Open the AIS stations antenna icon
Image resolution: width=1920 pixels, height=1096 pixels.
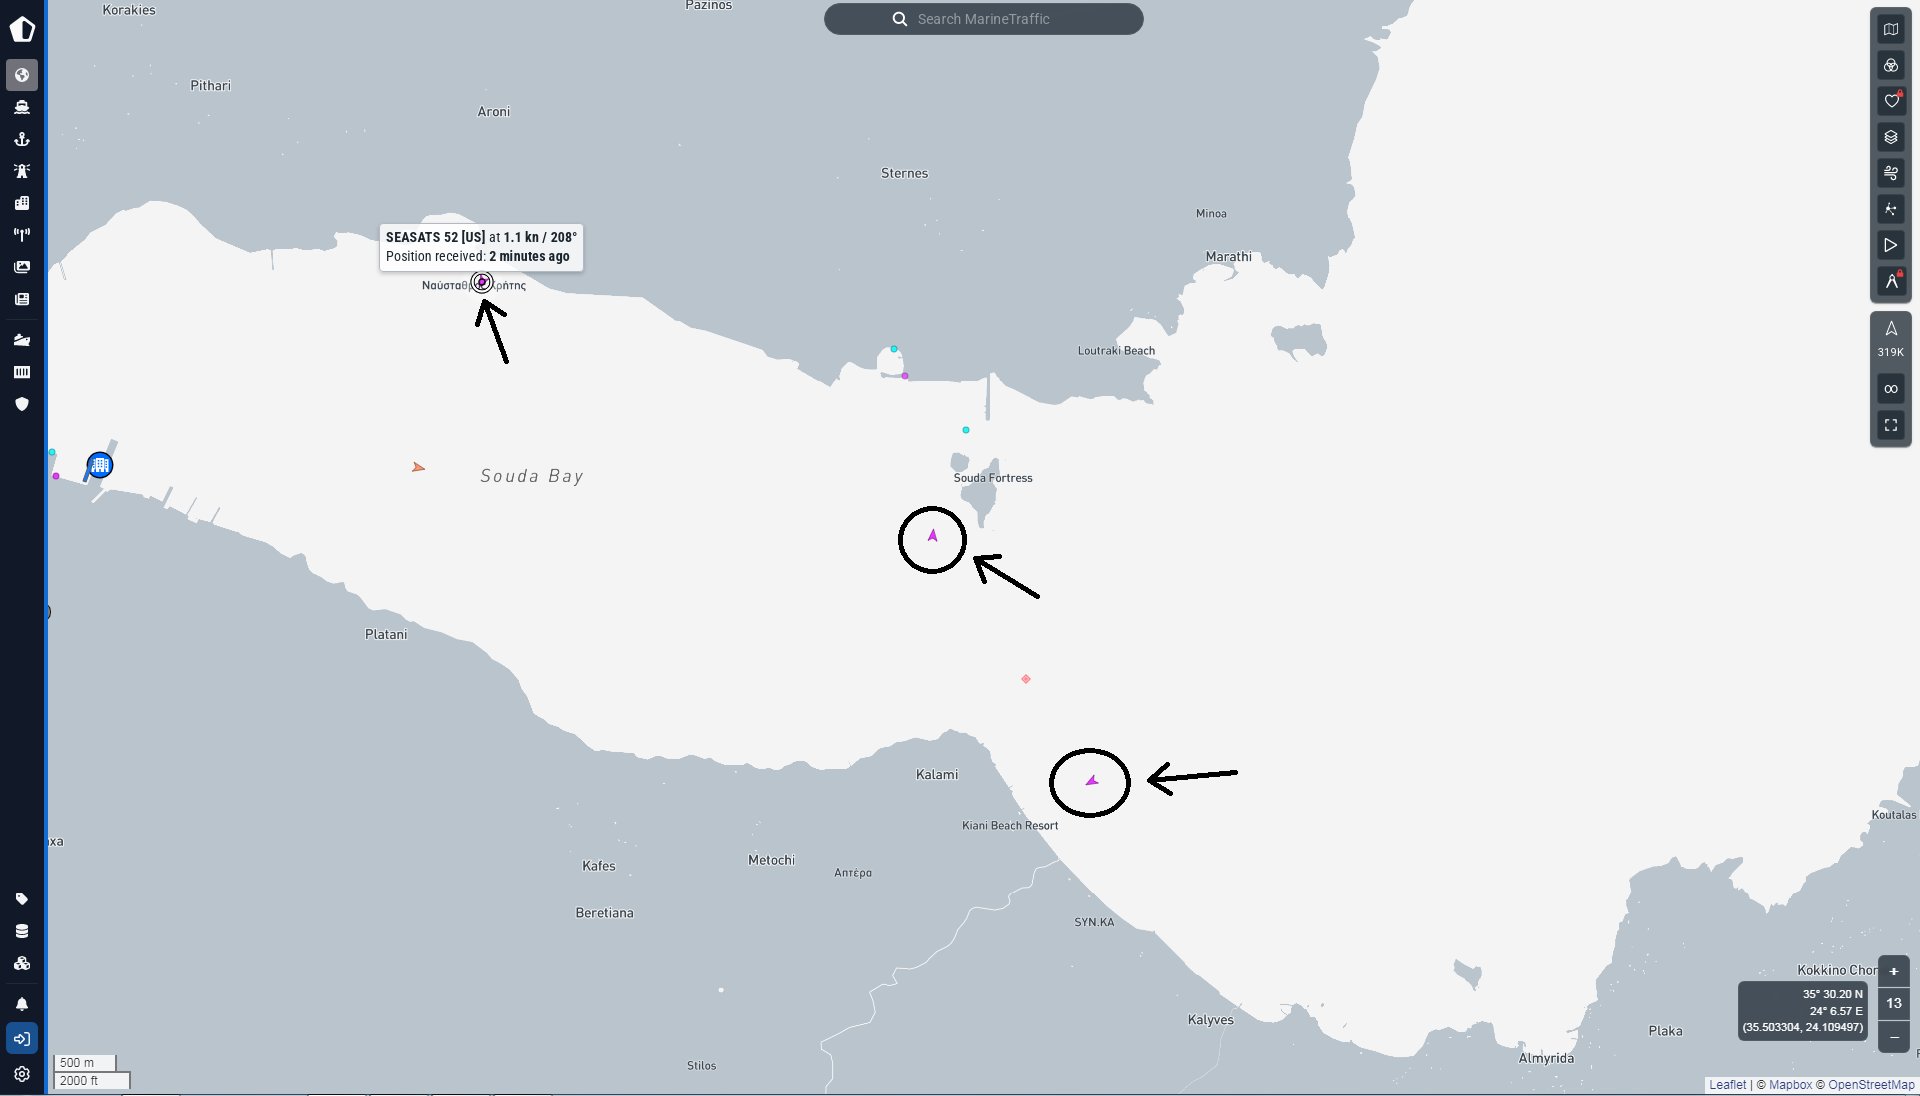click(22, 235)
